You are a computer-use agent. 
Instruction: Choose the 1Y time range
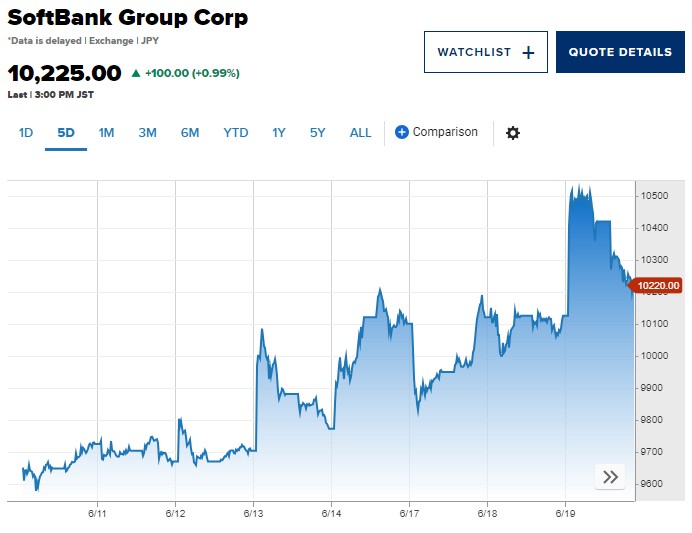click(278, 133)
